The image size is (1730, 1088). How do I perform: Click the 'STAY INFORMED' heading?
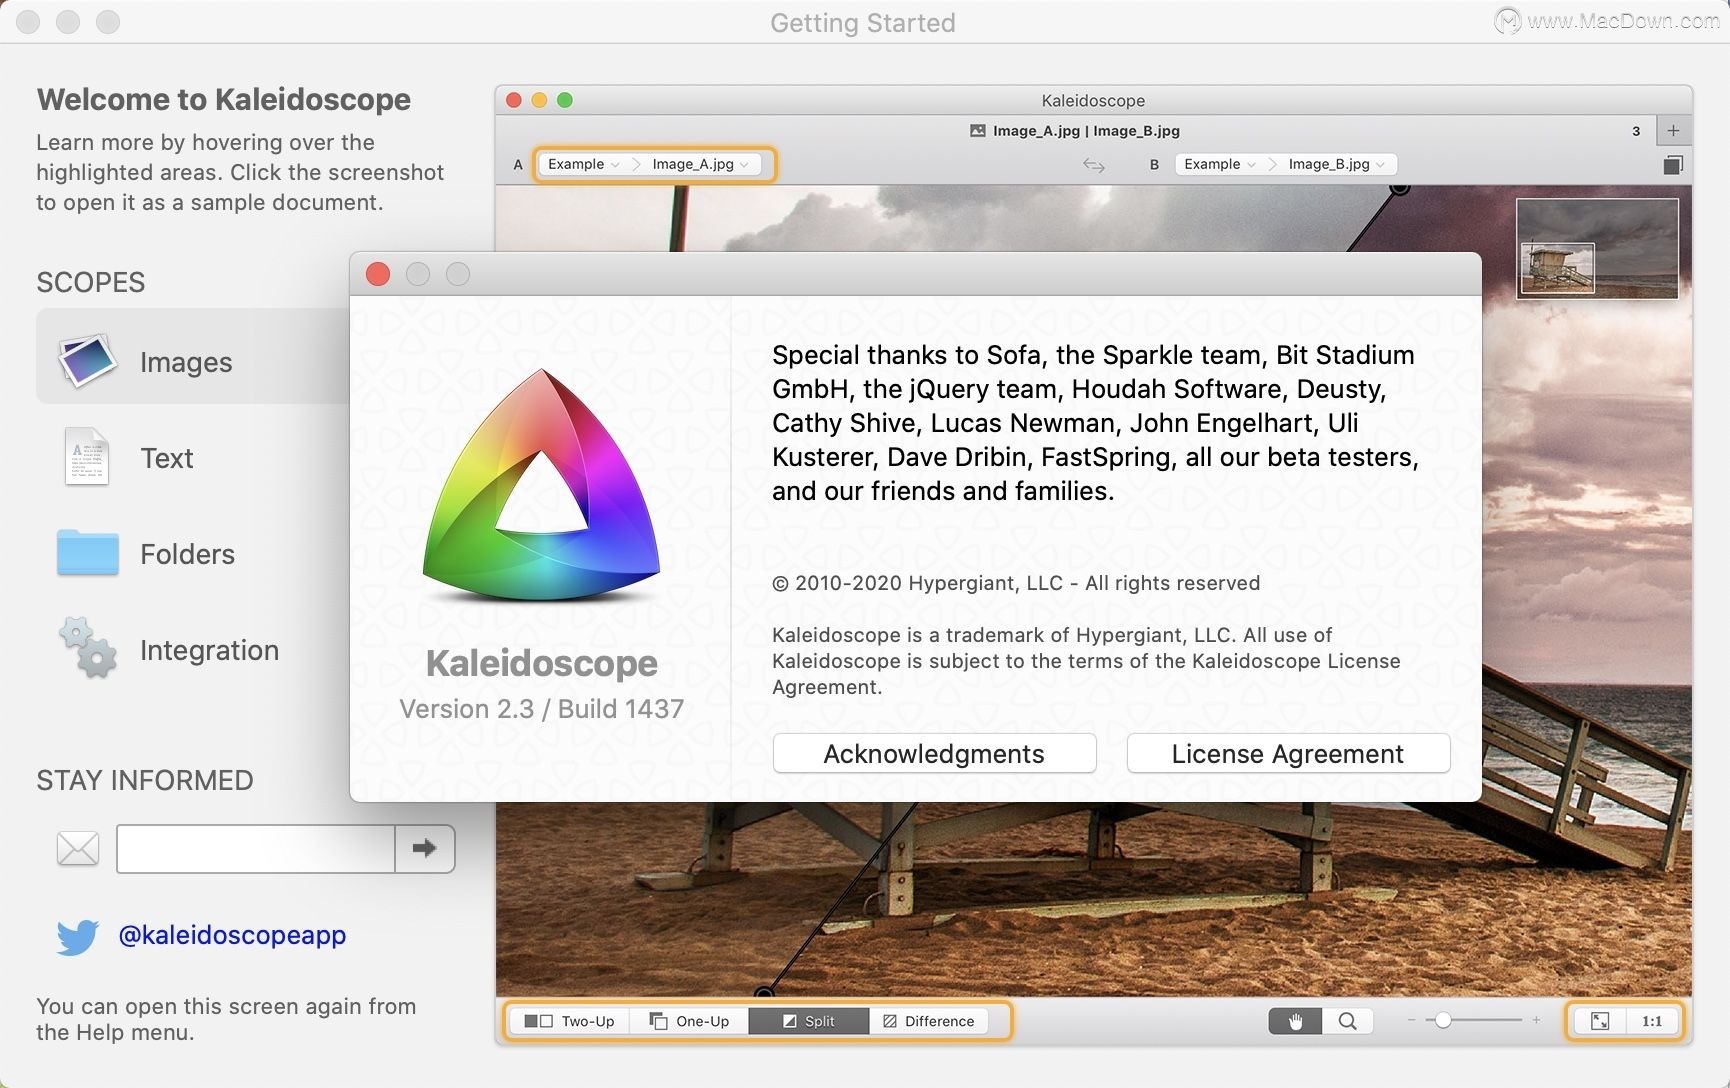[145, 780]
